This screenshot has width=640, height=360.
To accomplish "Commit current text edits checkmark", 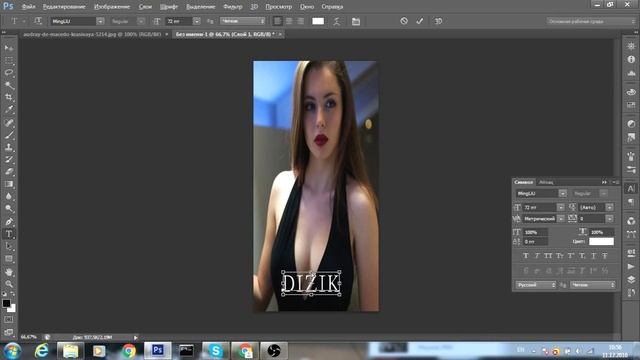I will point(420,21).
